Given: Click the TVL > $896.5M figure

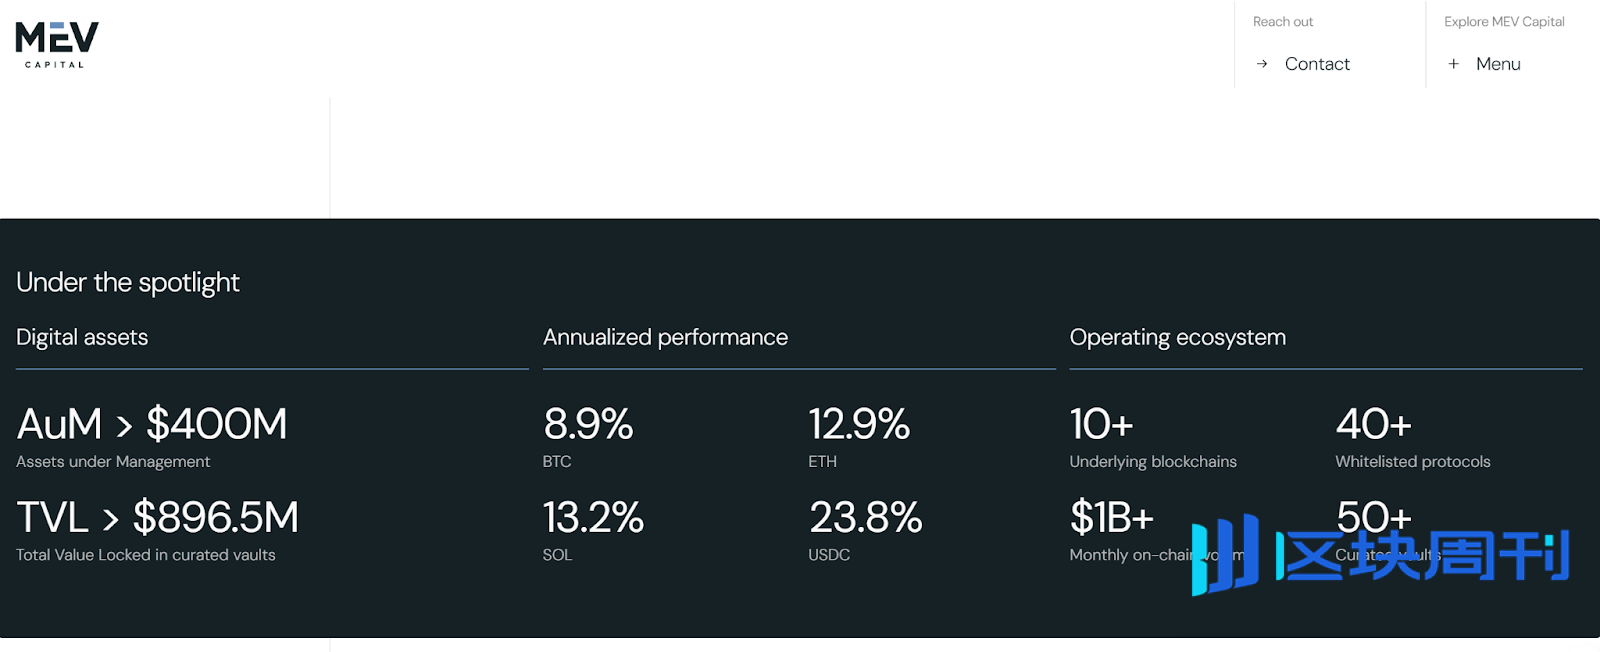Looking at the screenshot, I should pyautogui.click(x=158, y=518).
